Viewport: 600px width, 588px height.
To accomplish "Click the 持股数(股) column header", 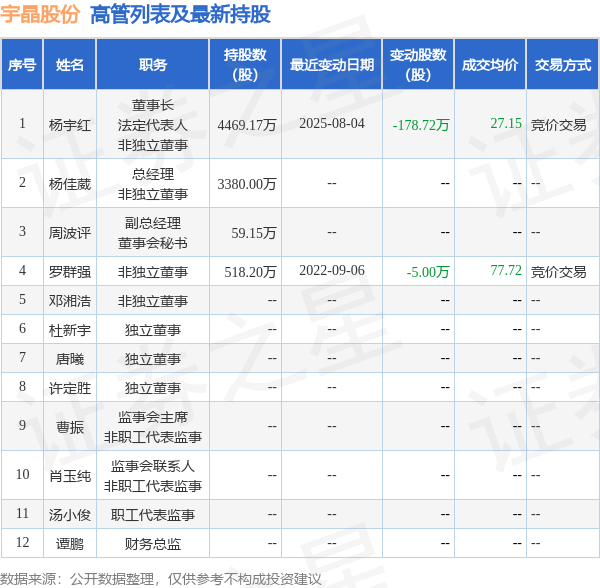I will (245, 65).
